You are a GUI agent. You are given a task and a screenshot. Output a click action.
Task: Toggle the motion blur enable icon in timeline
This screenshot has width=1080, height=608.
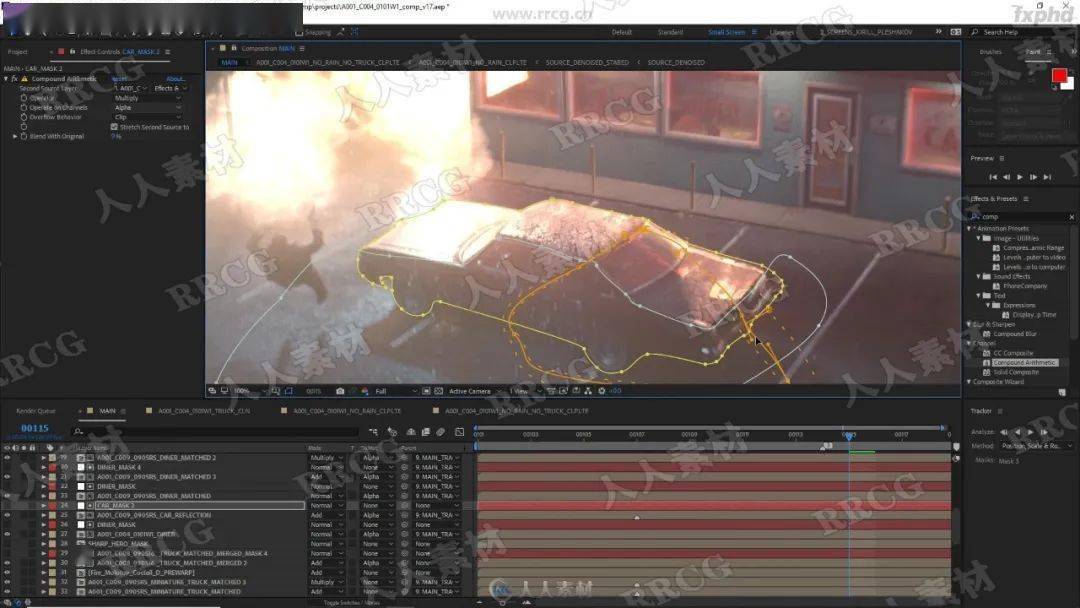(440, 432)
